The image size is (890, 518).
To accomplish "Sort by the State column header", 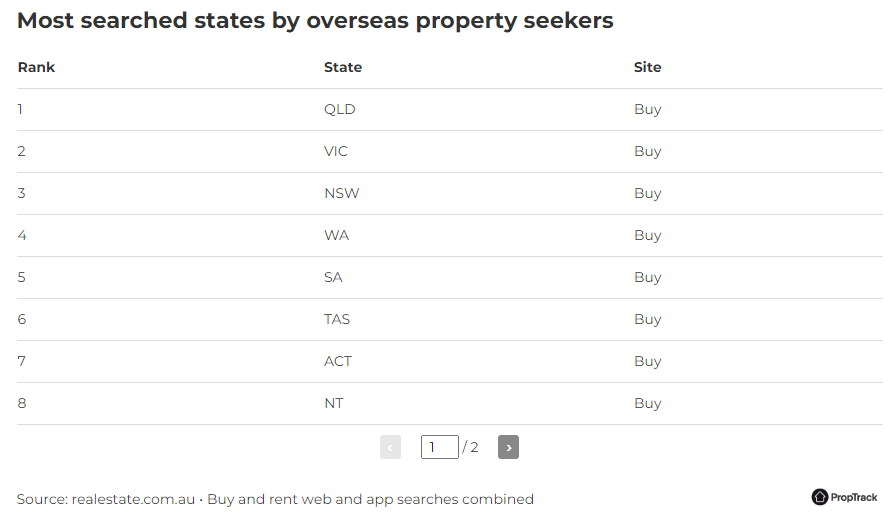I will [343, 67].
